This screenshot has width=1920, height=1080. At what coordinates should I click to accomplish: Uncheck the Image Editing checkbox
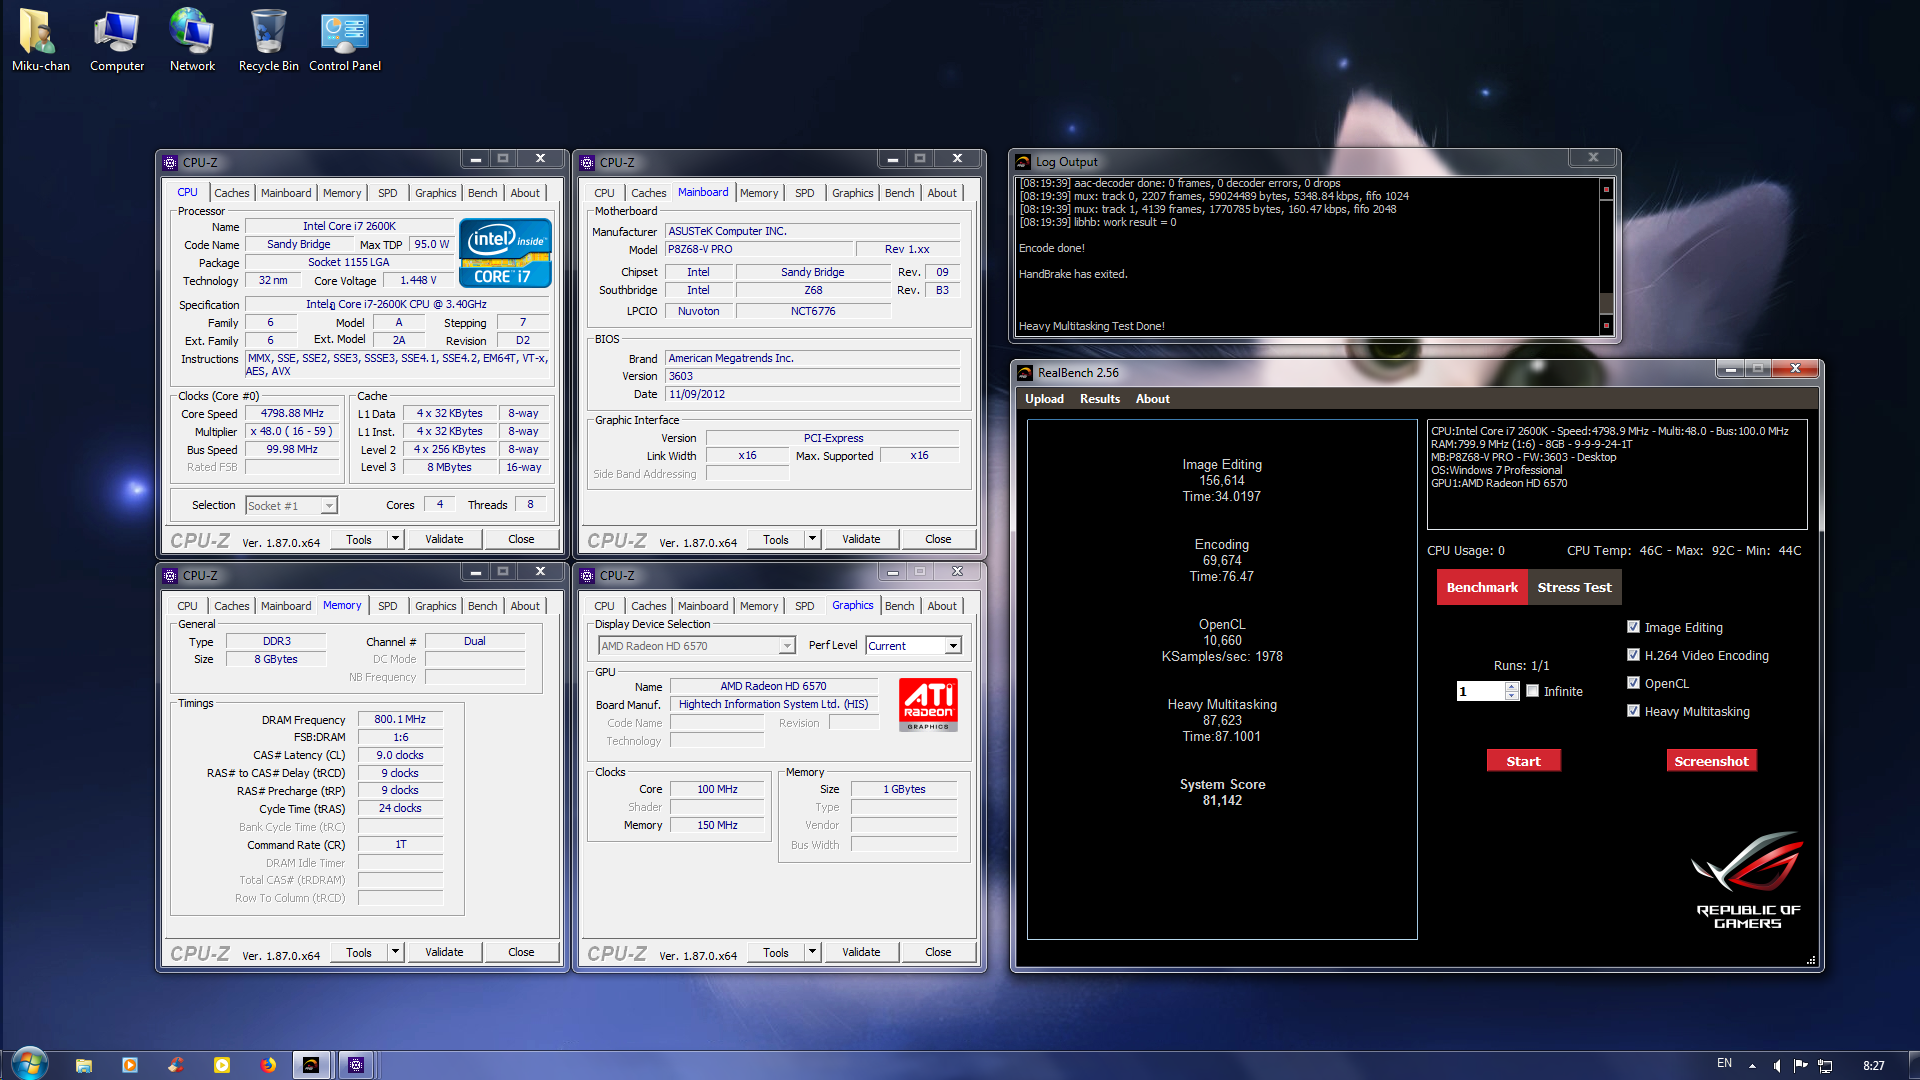tap(1633, 627)
